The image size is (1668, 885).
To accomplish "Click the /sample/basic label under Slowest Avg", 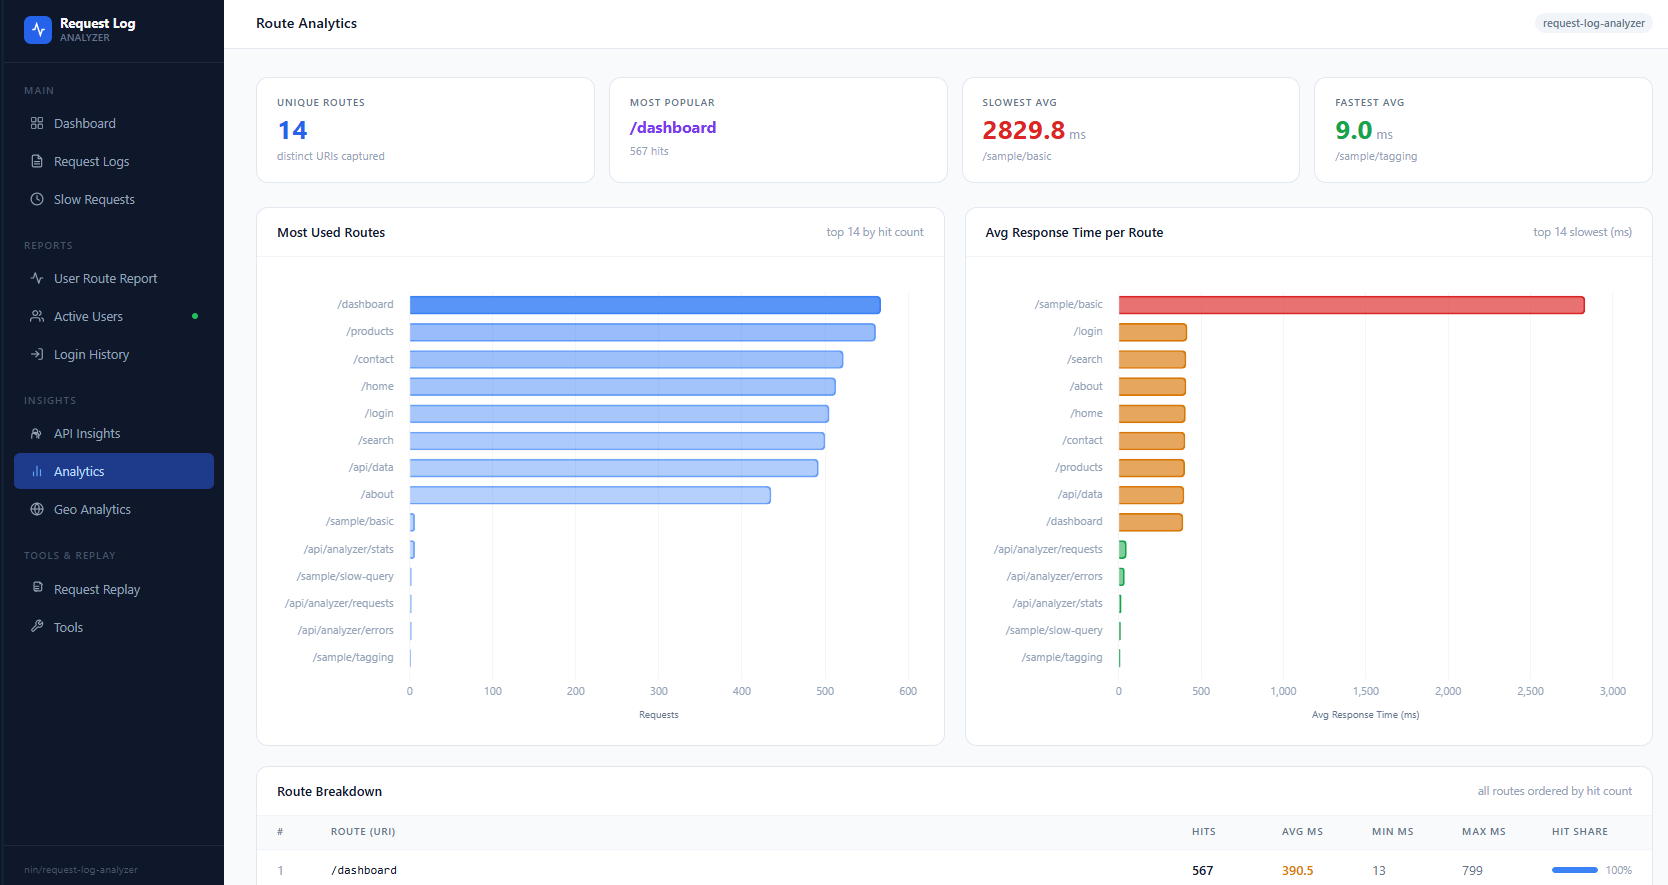I will pyautogui.click(x=1017, y=156).
